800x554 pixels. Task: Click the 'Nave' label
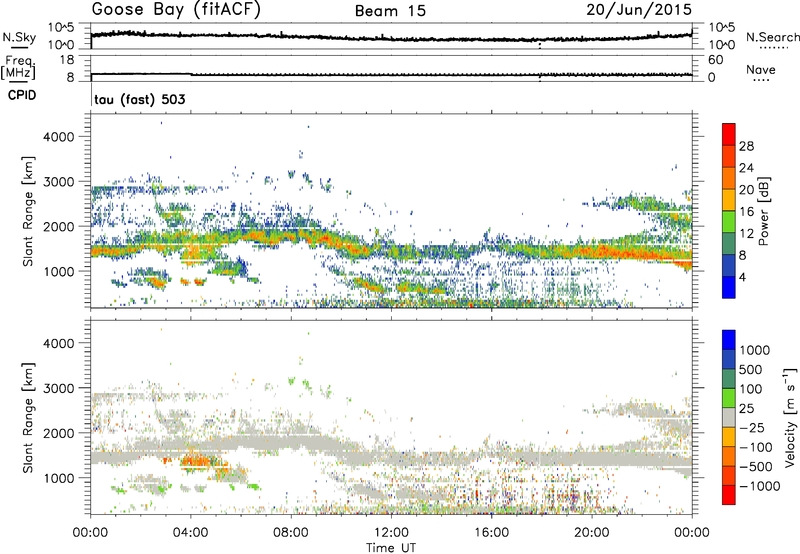point(761,69)
